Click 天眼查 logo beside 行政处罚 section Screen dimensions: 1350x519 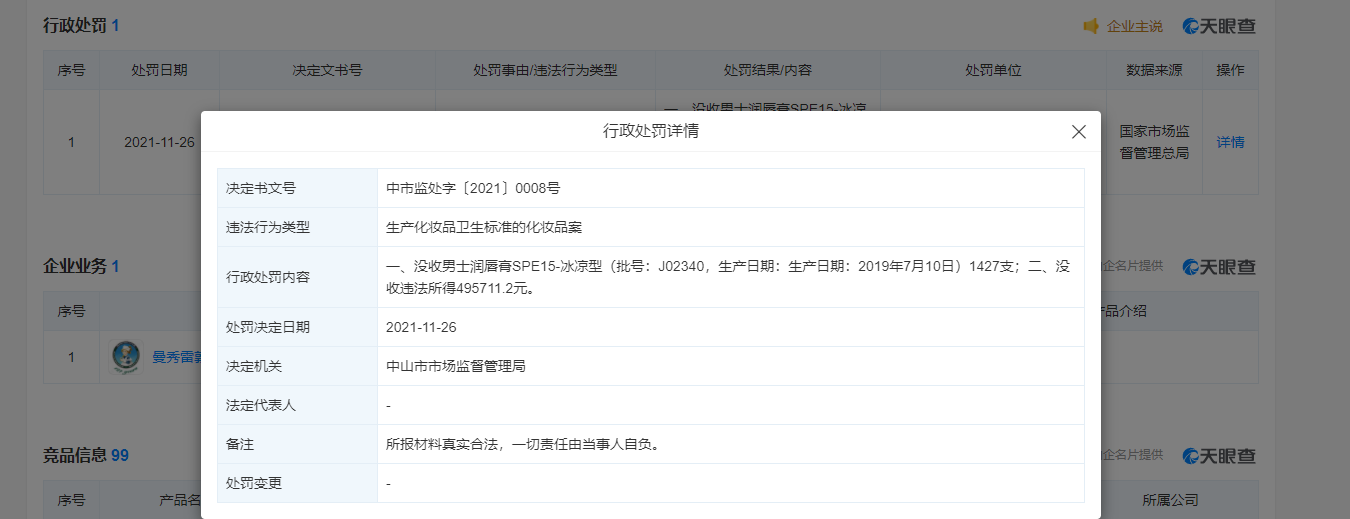click(1218, 26)
